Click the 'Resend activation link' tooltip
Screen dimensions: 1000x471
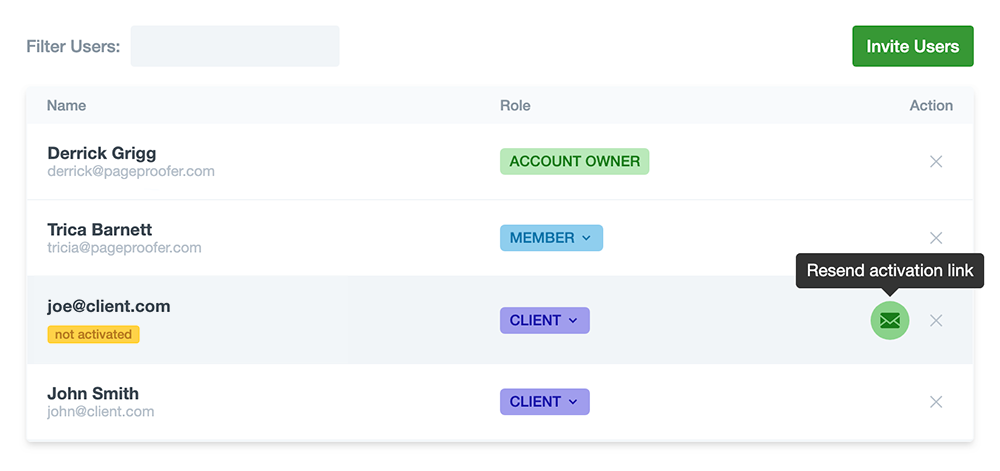click(x=890, y=271)
